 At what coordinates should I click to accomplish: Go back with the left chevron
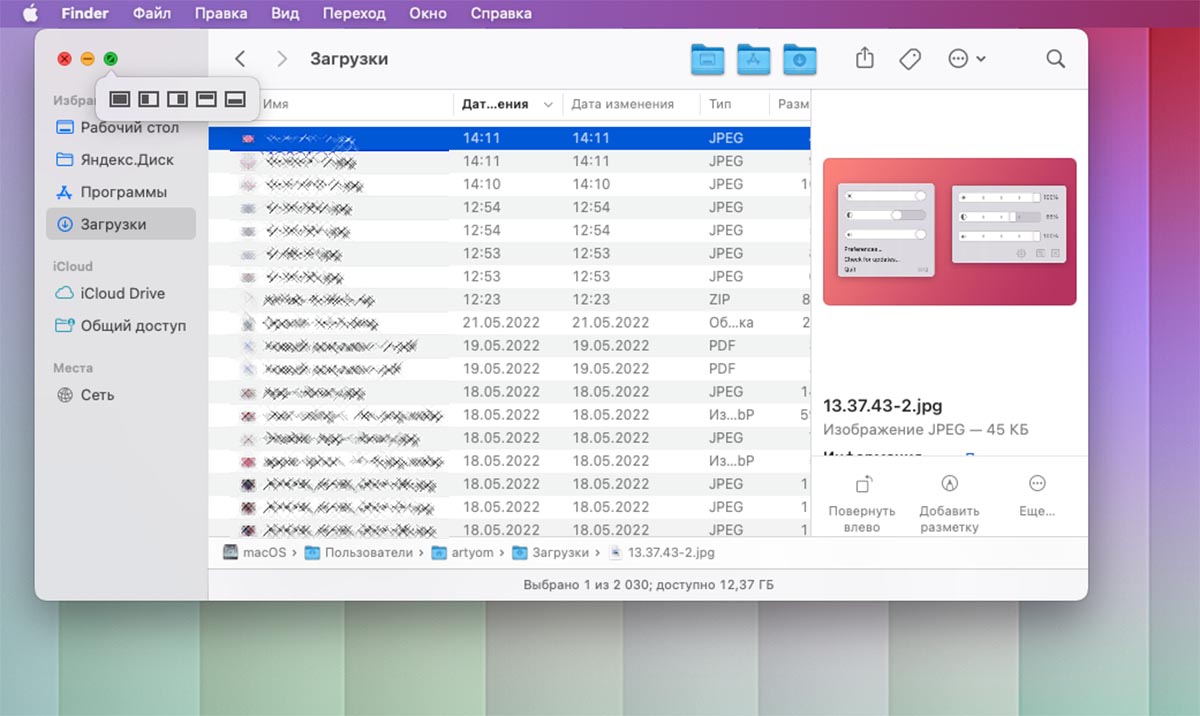[240, 59]
